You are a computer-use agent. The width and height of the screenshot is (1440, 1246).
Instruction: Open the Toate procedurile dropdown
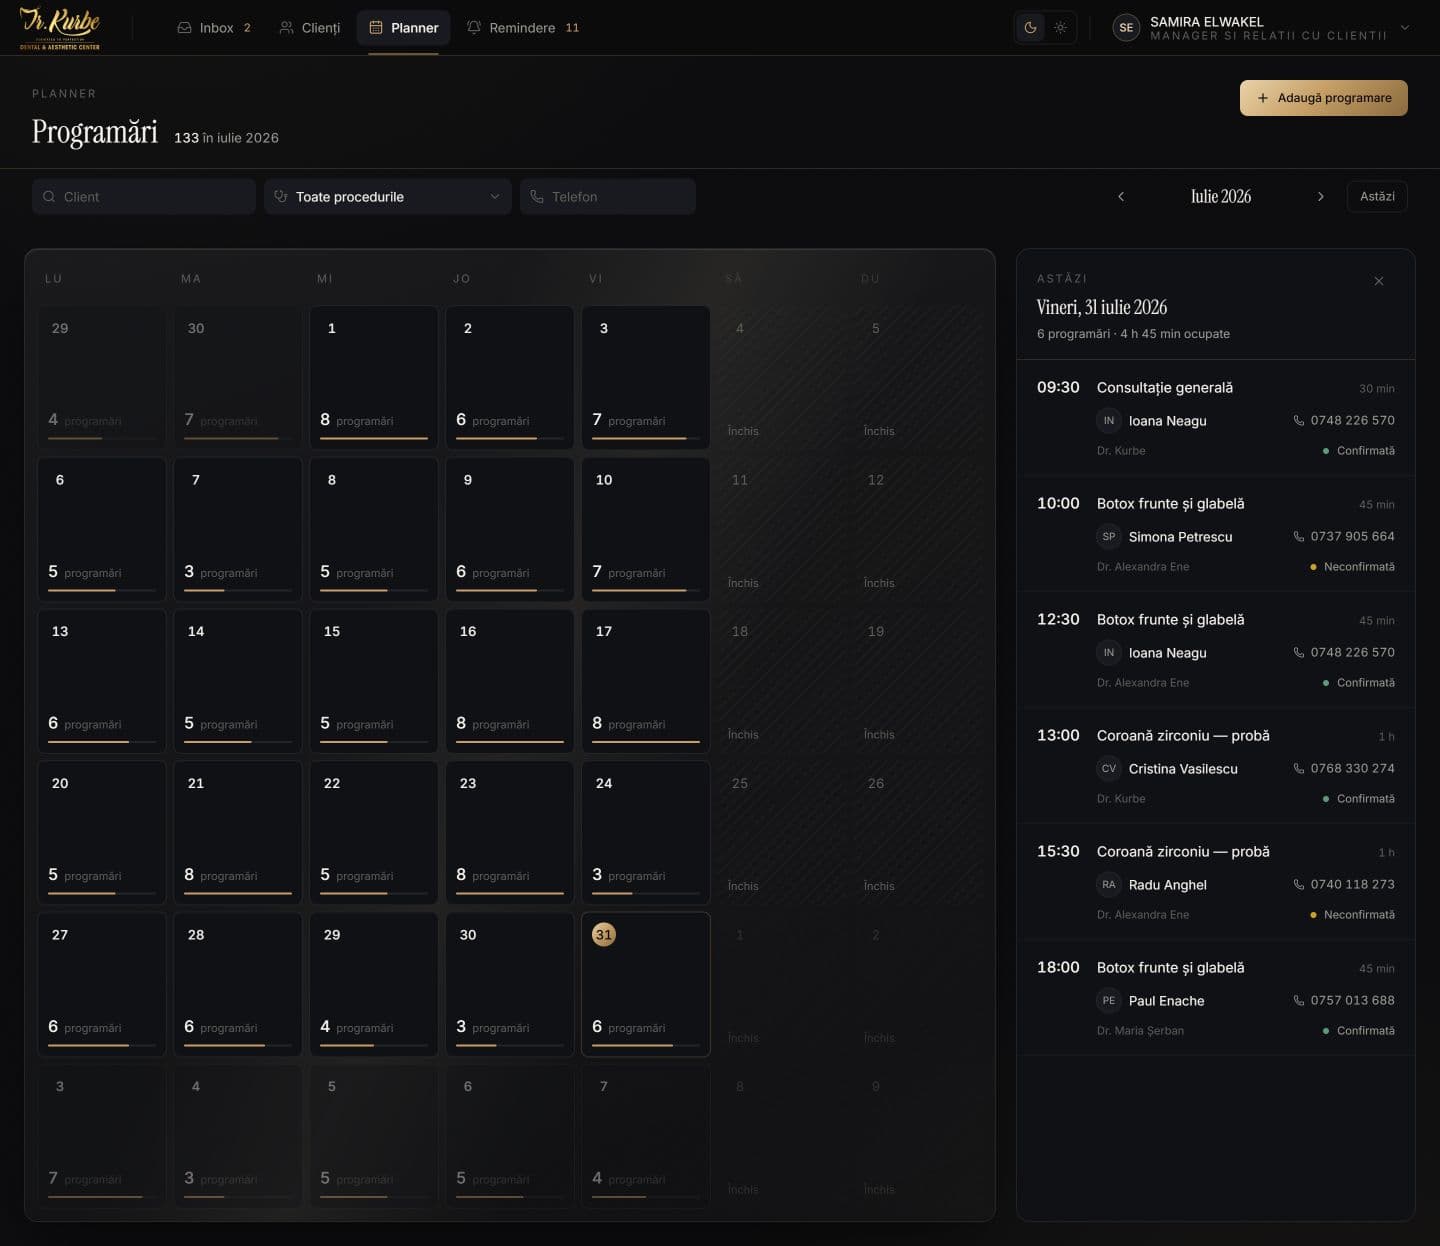388,197
